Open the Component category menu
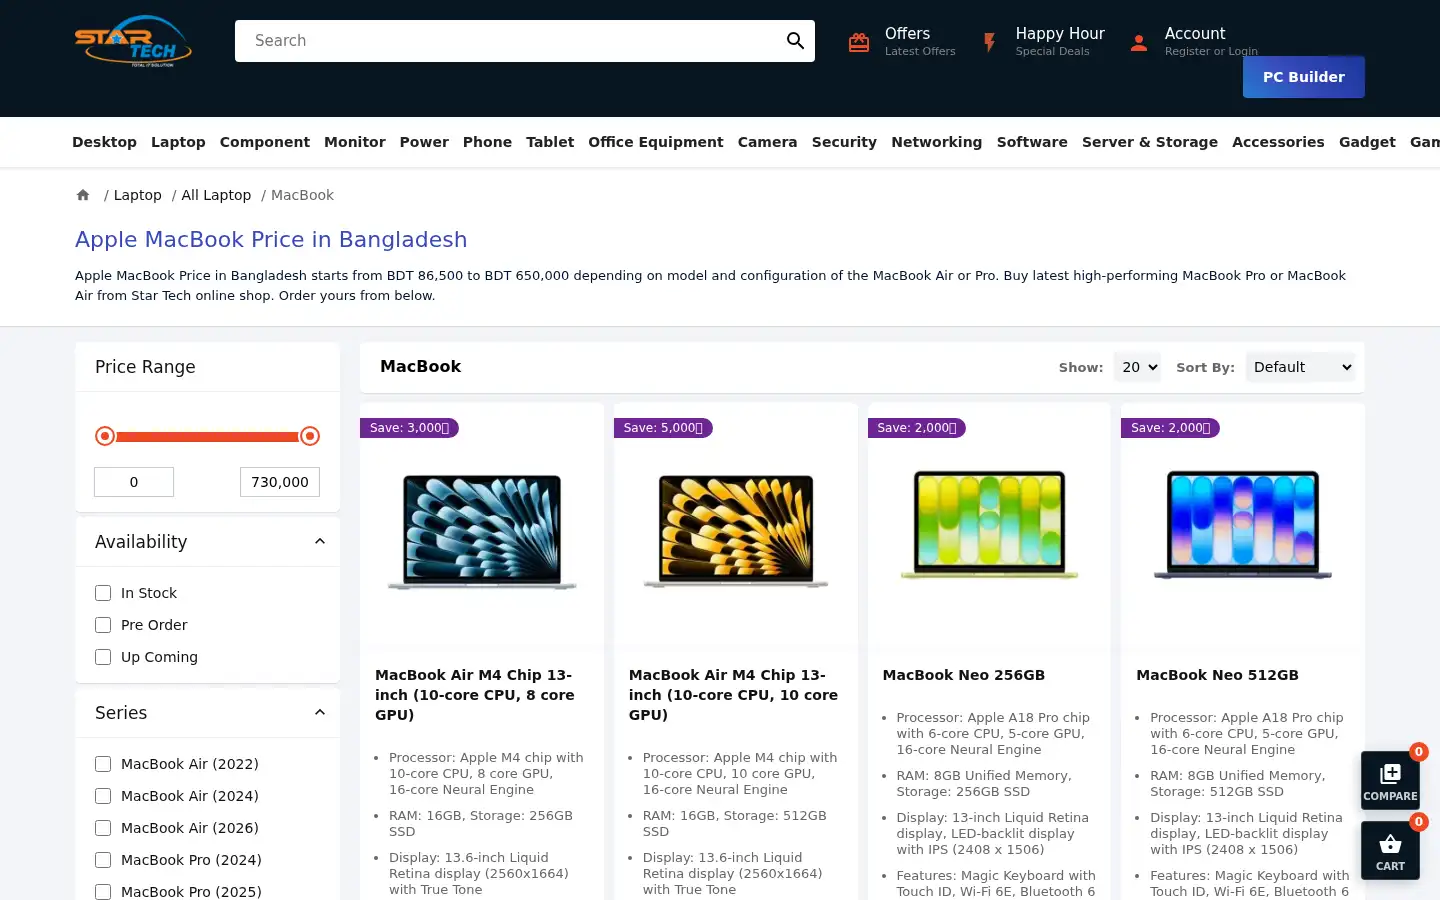Image resolution: width=1440 pixels, height=900 pixels. pyautogui.click(x=265, y=142)
